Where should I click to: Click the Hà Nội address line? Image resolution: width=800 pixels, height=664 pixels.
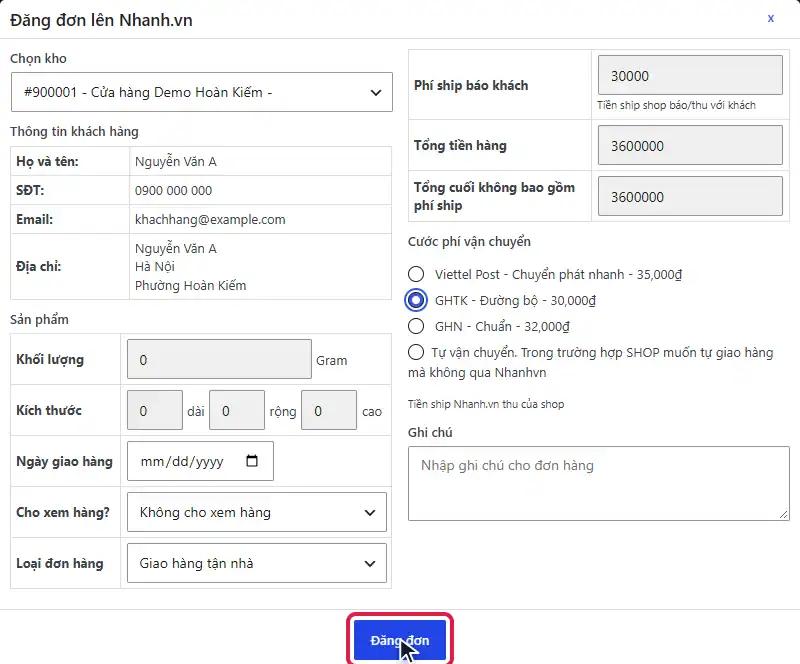tap(155, 266)
